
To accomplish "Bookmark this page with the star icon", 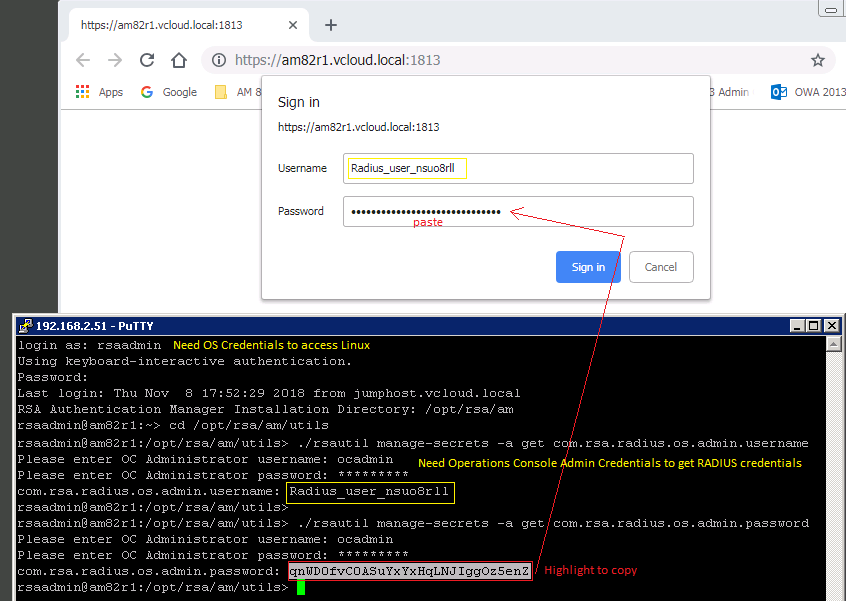I will click(818, 60).
